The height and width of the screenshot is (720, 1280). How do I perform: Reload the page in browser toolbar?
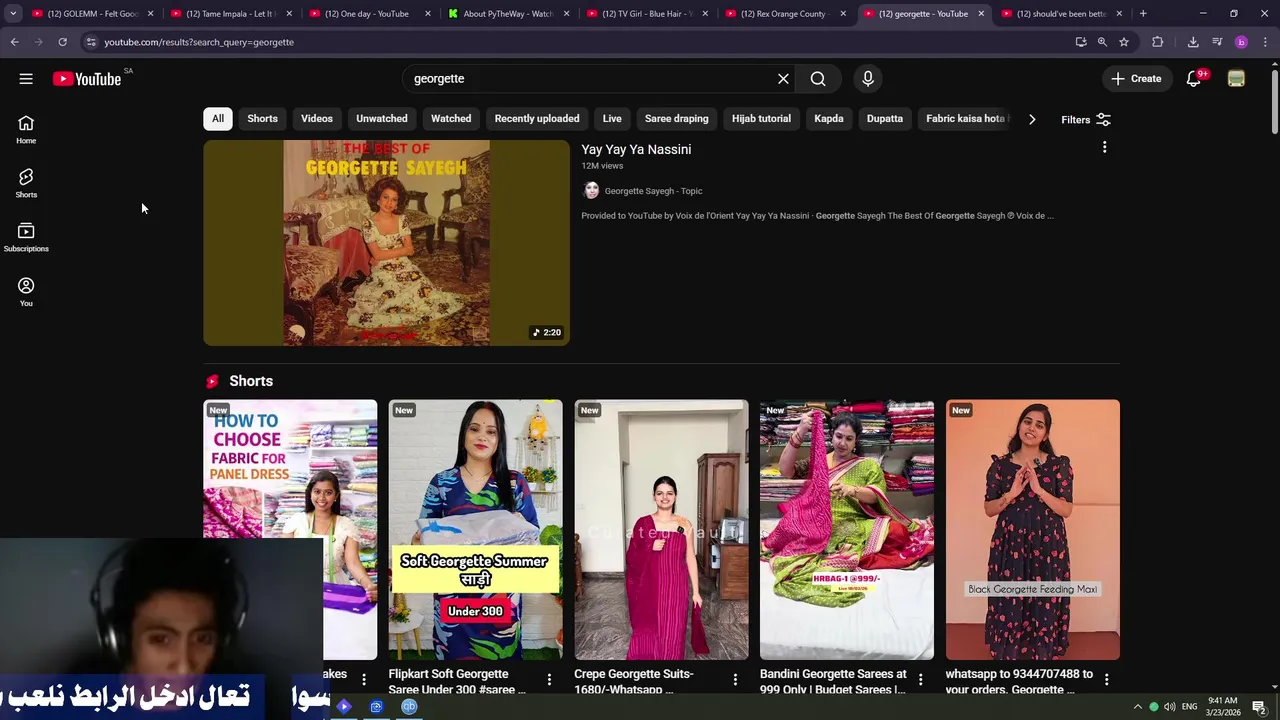(x=62, y=42)
